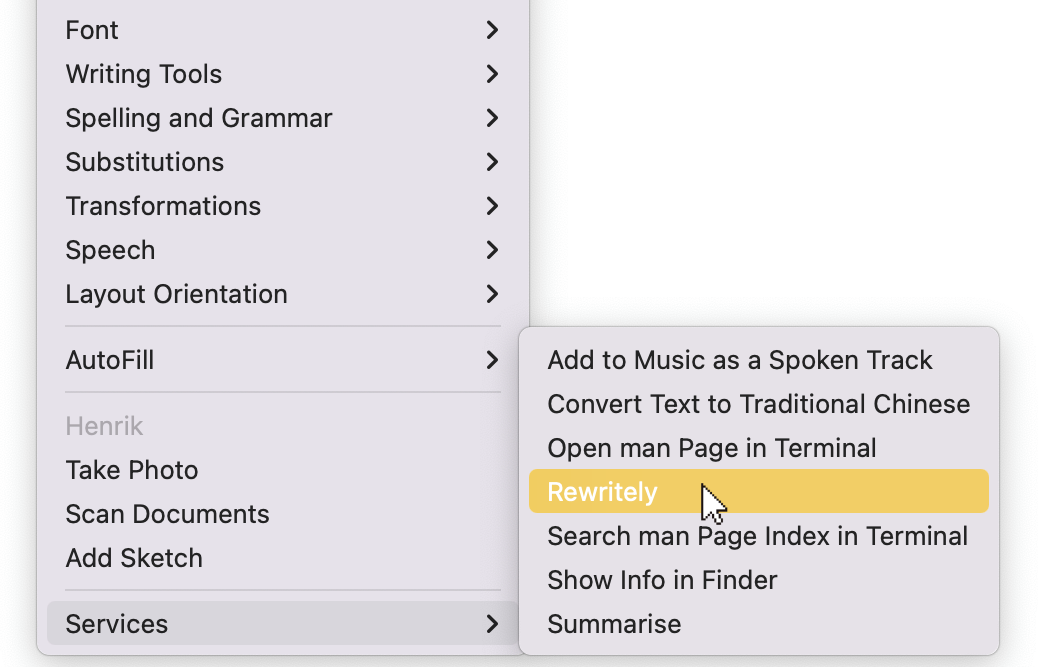Open the Transformations submenu
The height and width of the screenshot is (667, 1039).
282,206
